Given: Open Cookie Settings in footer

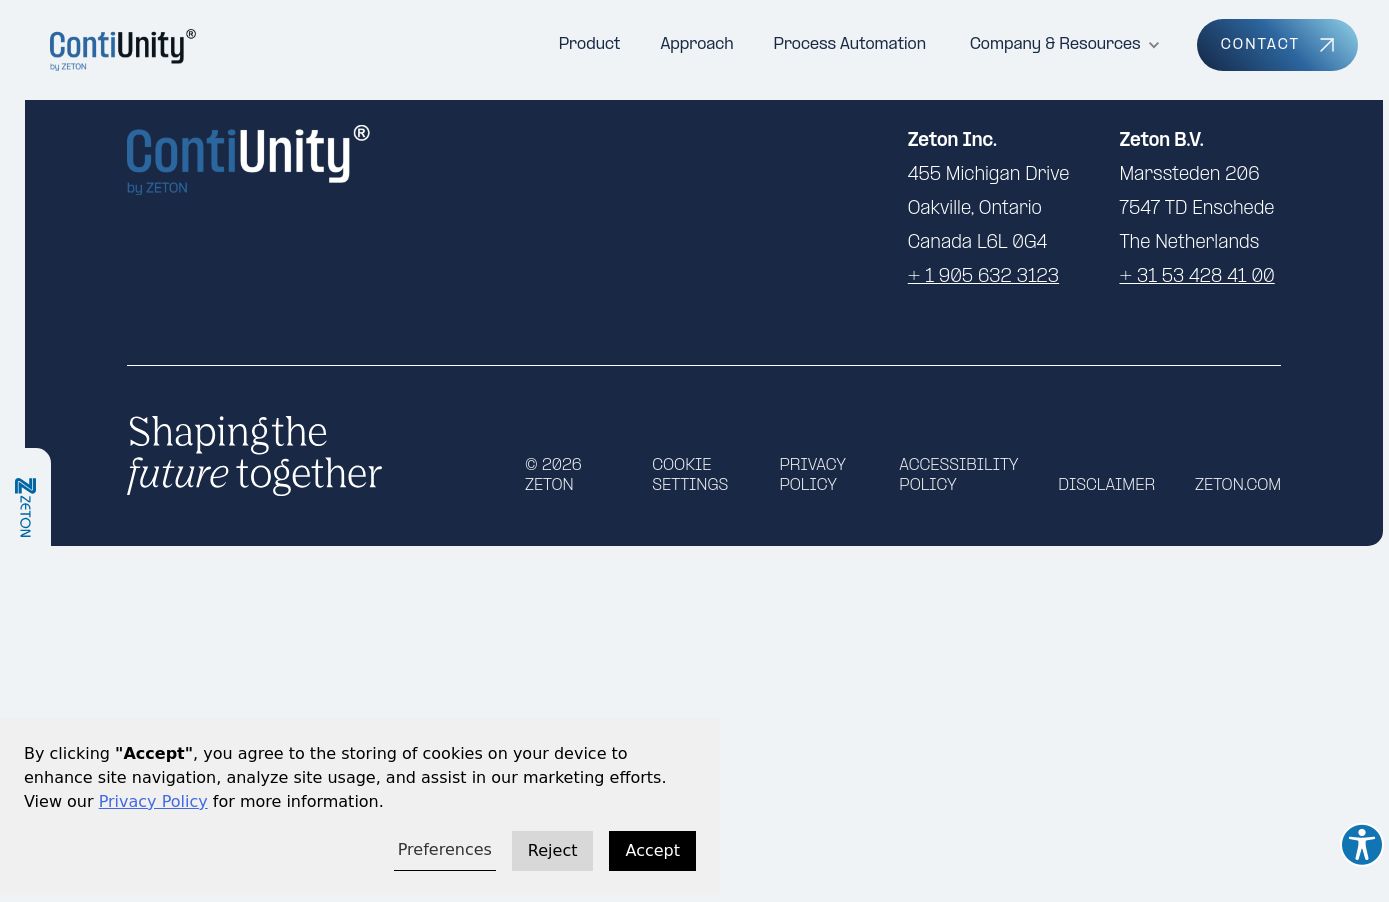Looking at the screenshot, I should point(689,475).
